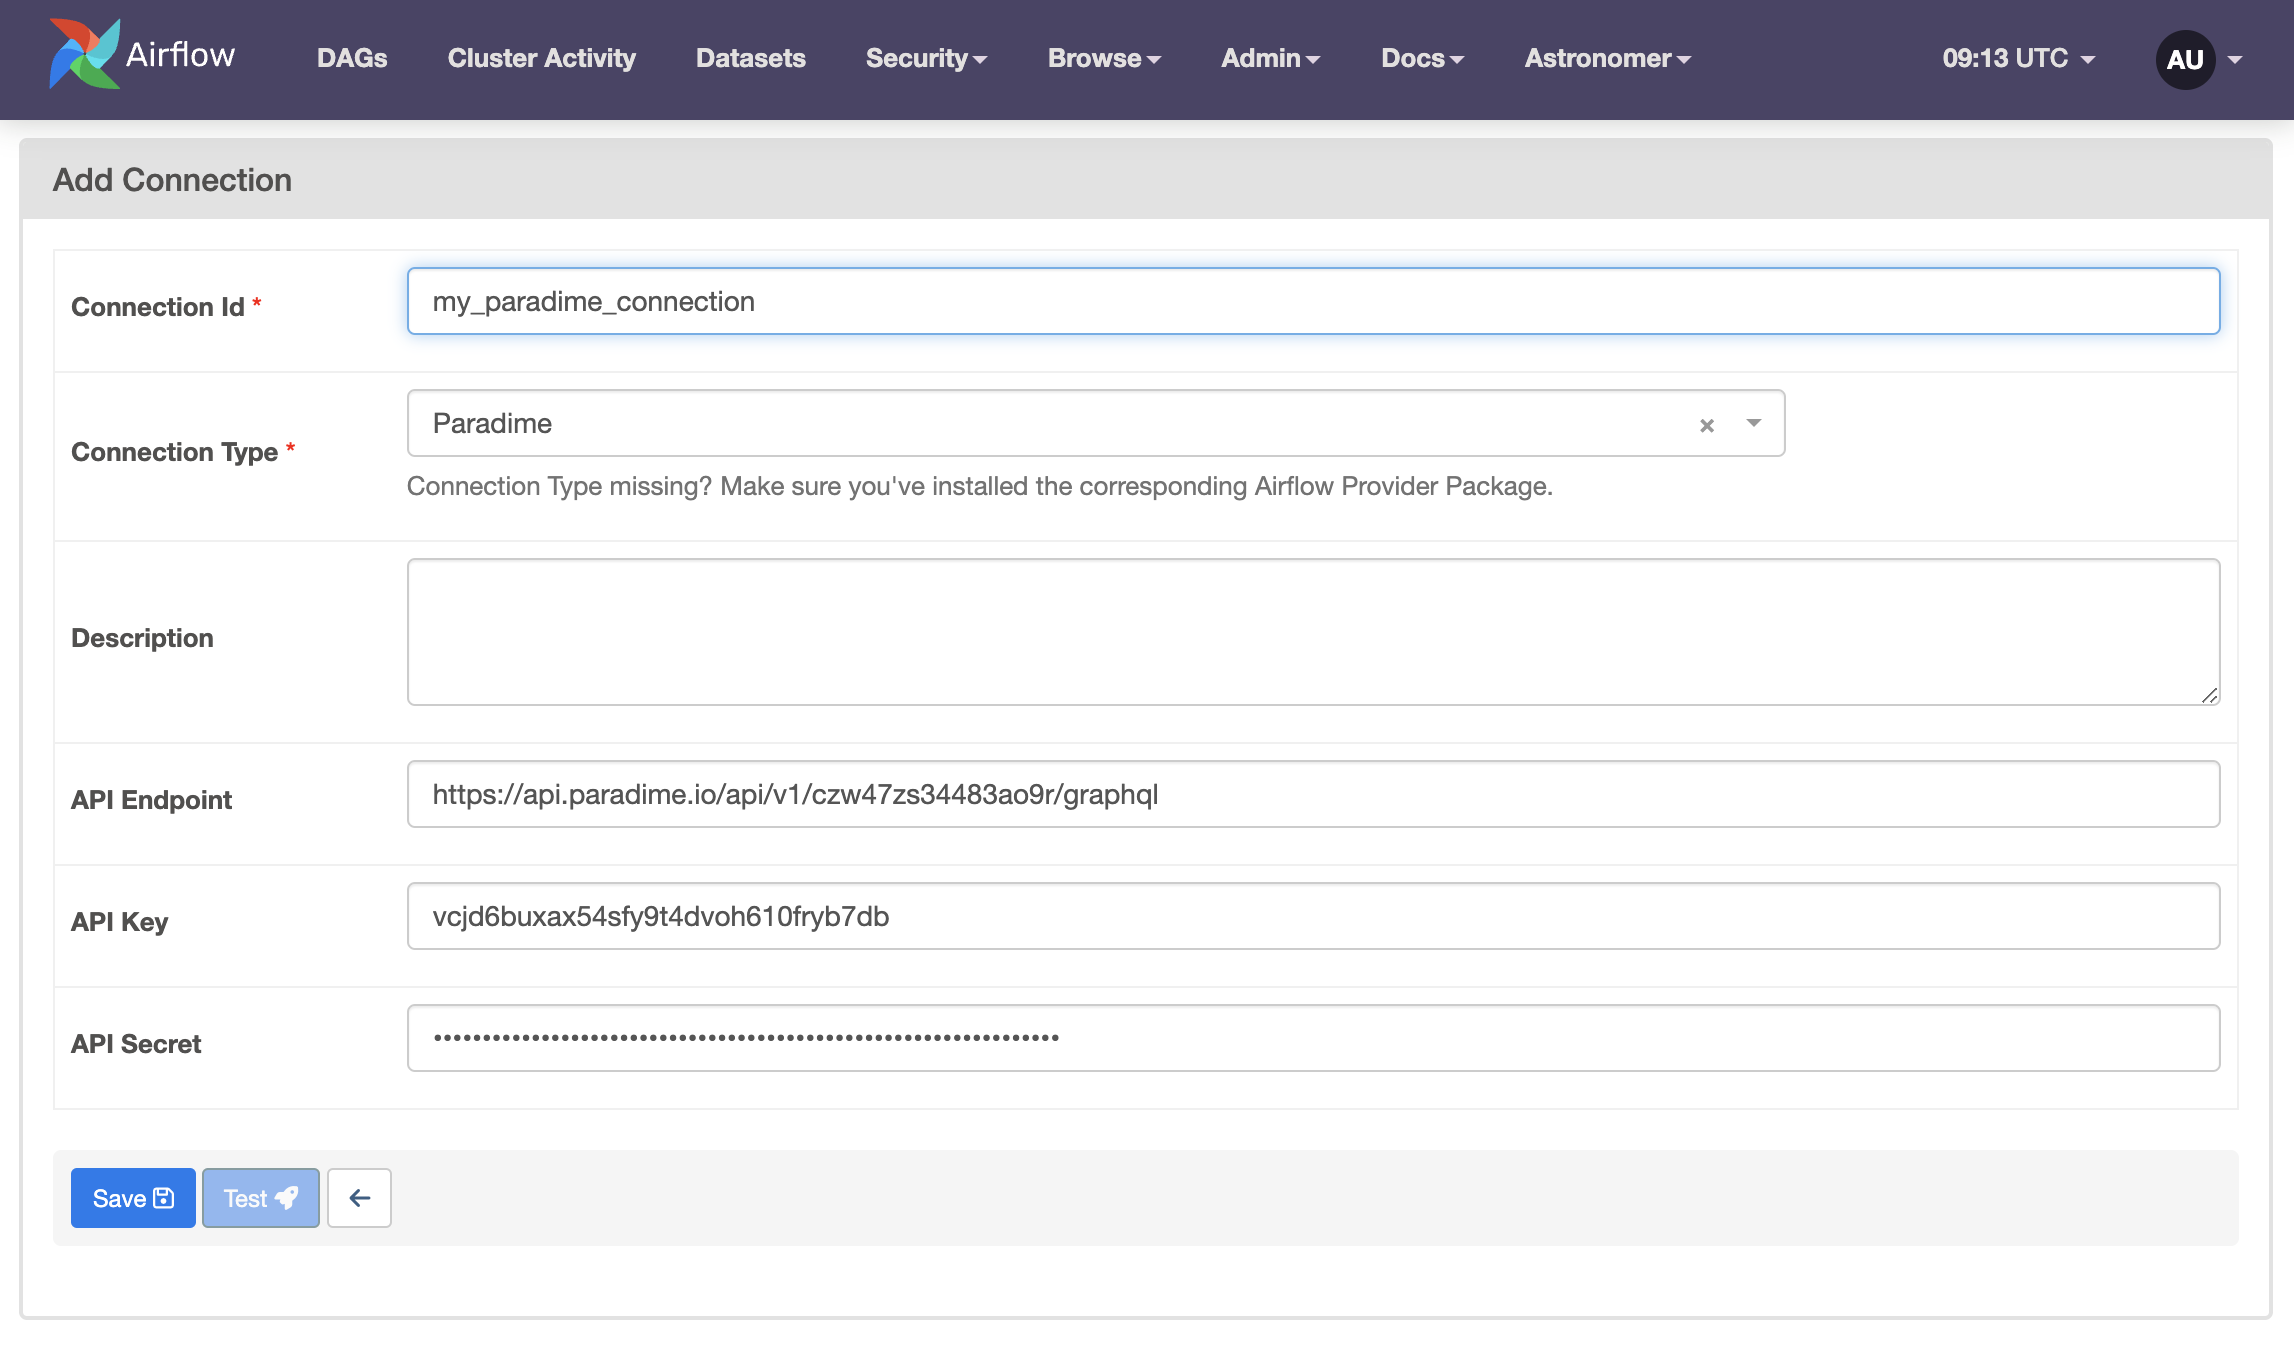Focus the API Secret password field
The height and width of the screenshot is (1368, 2294).
1313,1038
